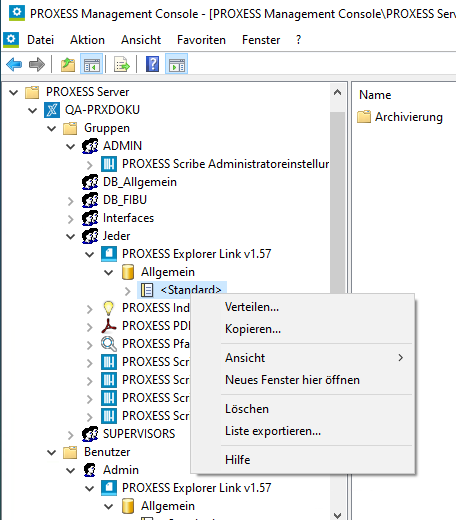Expand the <Standard> profile node

[x=128, y=291]
